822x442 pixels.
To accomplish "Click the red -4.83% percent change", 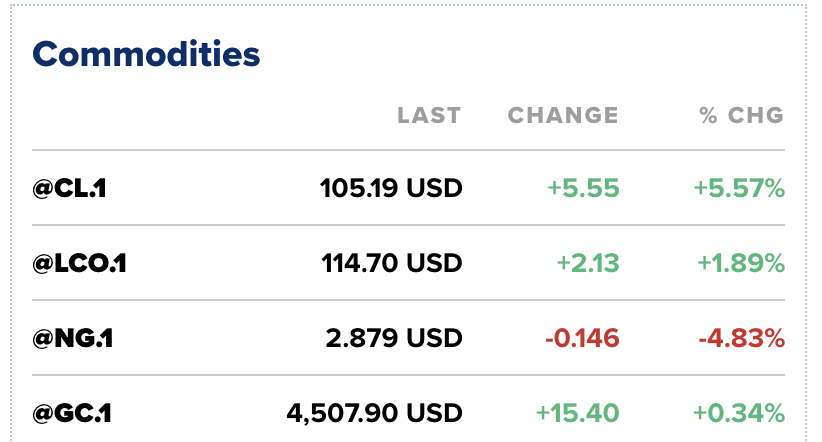I will coord(739,338).
